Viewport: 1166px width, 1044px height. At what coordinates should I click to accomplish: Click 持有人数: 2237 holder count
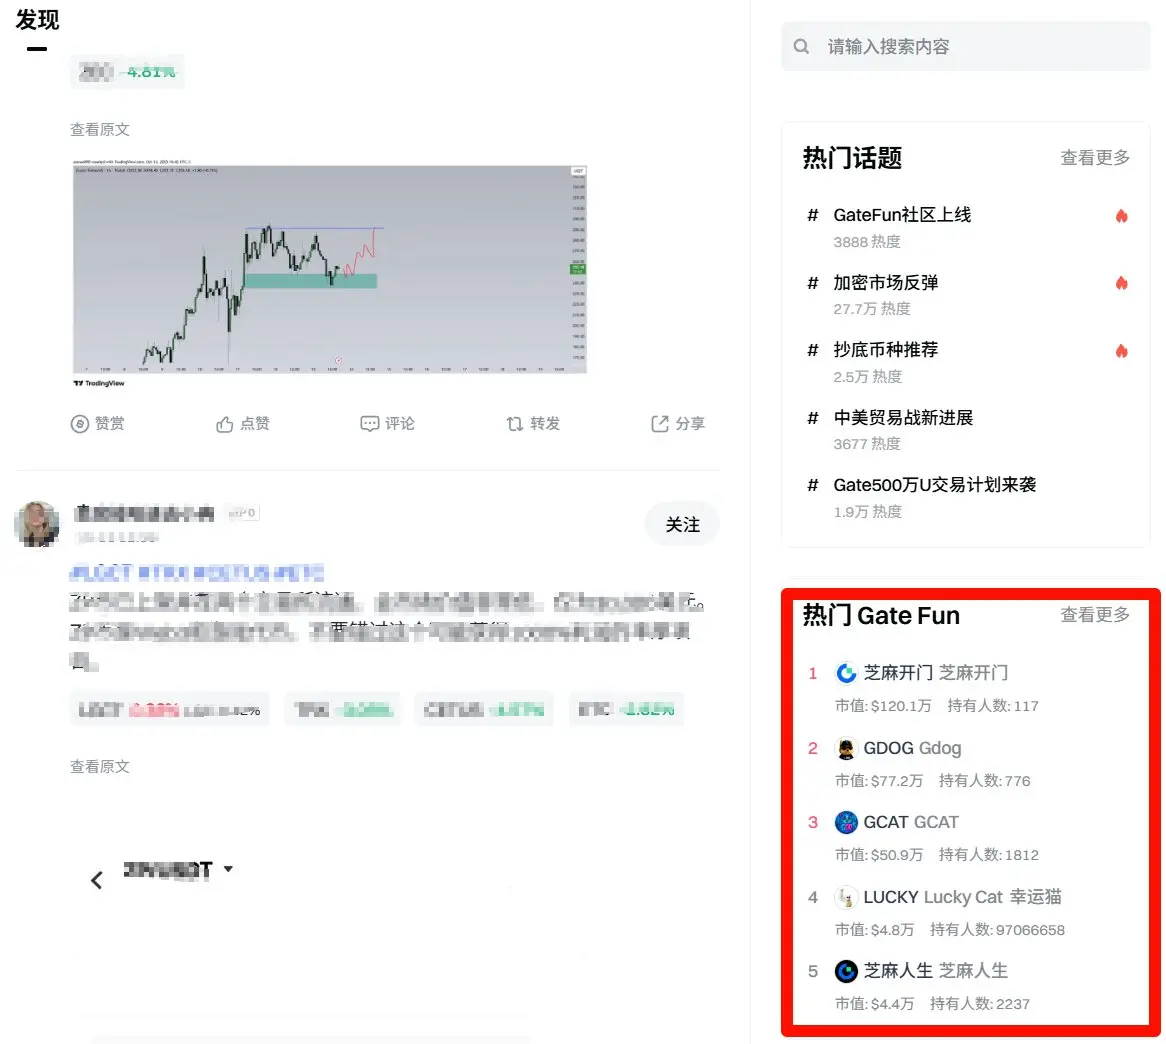point(980,1005)
